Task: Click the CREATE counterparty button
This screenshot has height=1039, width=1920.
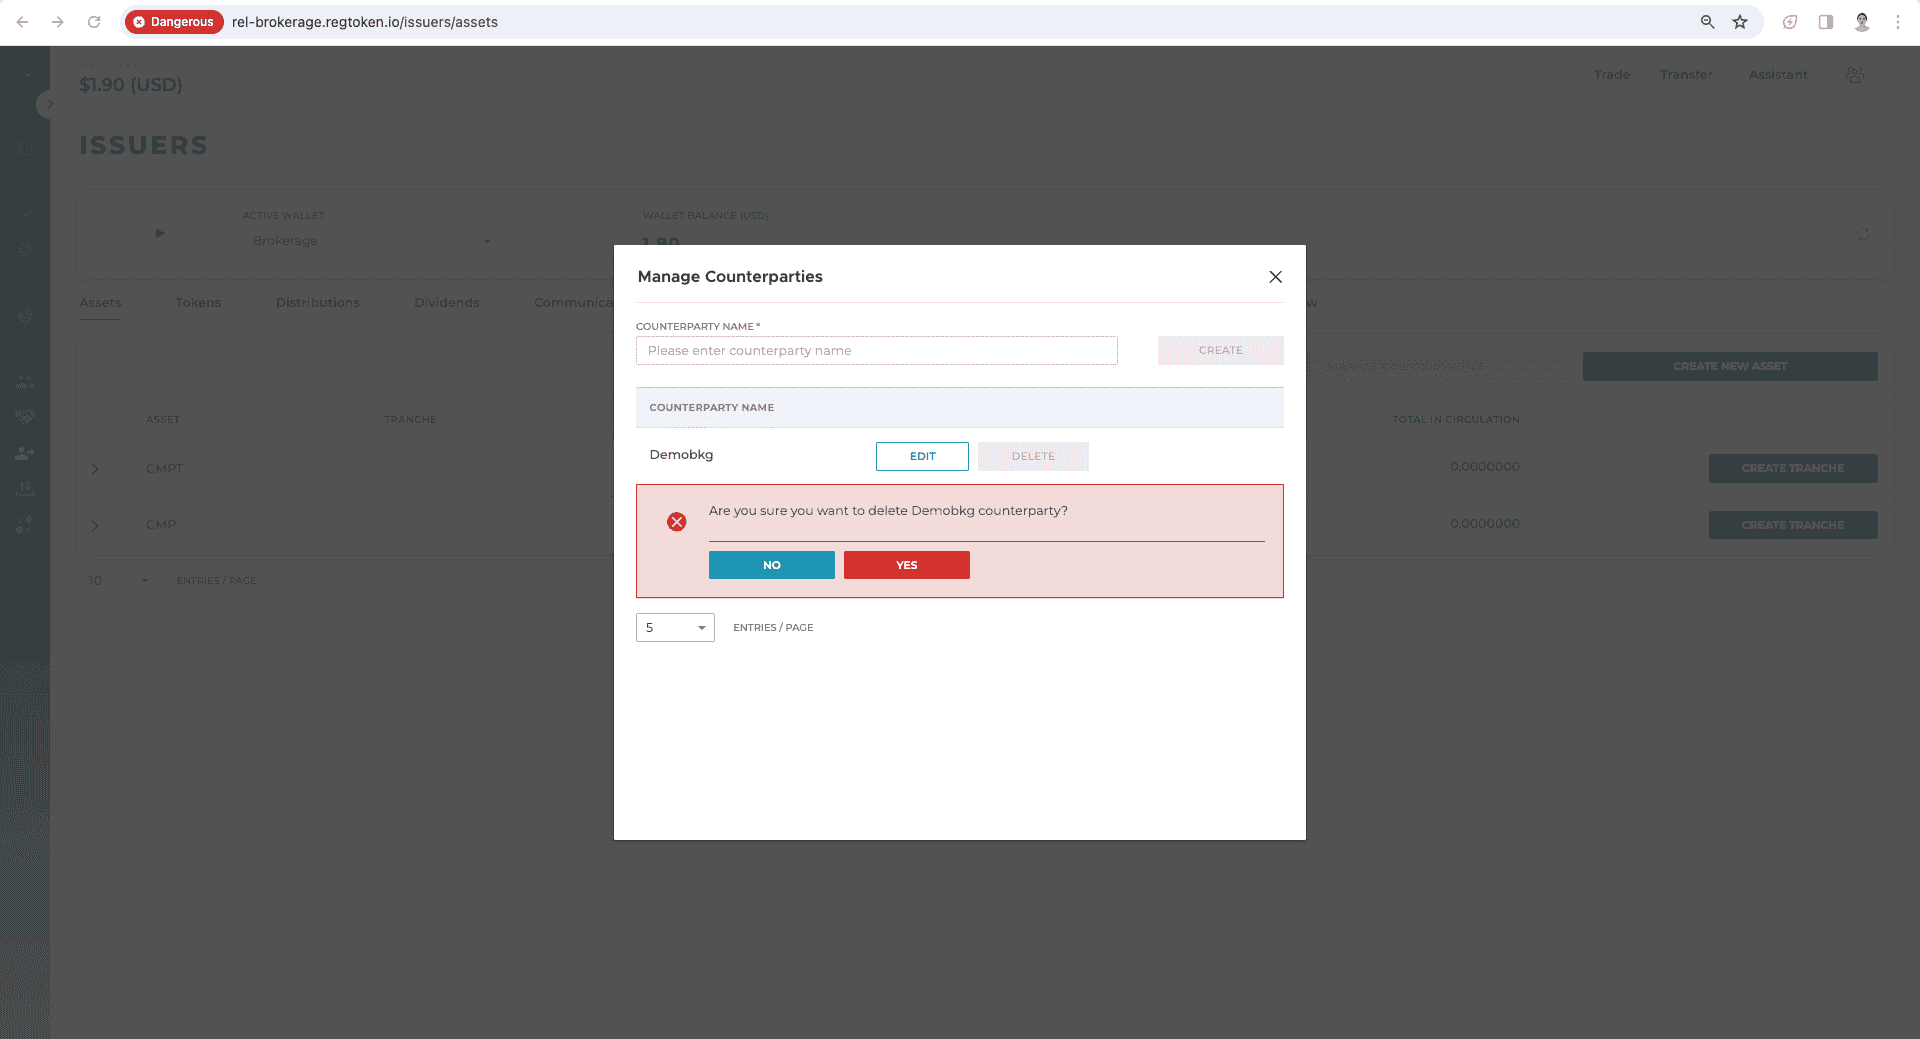Action: click(x=1221, y=350)
